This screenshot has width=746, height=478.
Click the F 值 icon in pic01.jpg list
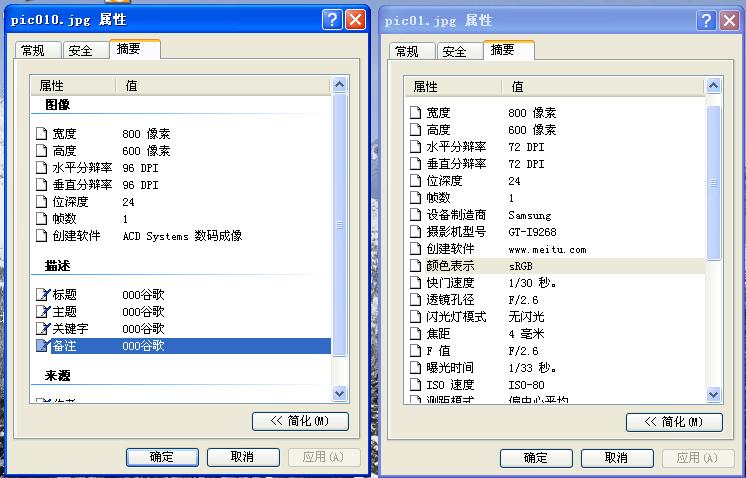click(x=416, y=351)
